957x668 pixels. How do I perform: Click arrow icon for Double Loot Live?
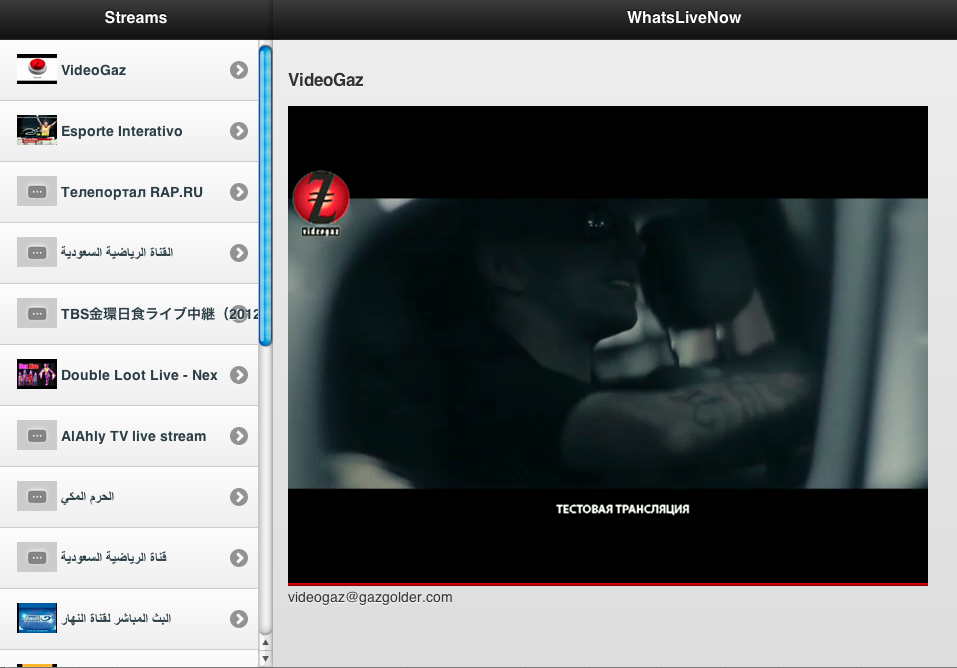239,375
